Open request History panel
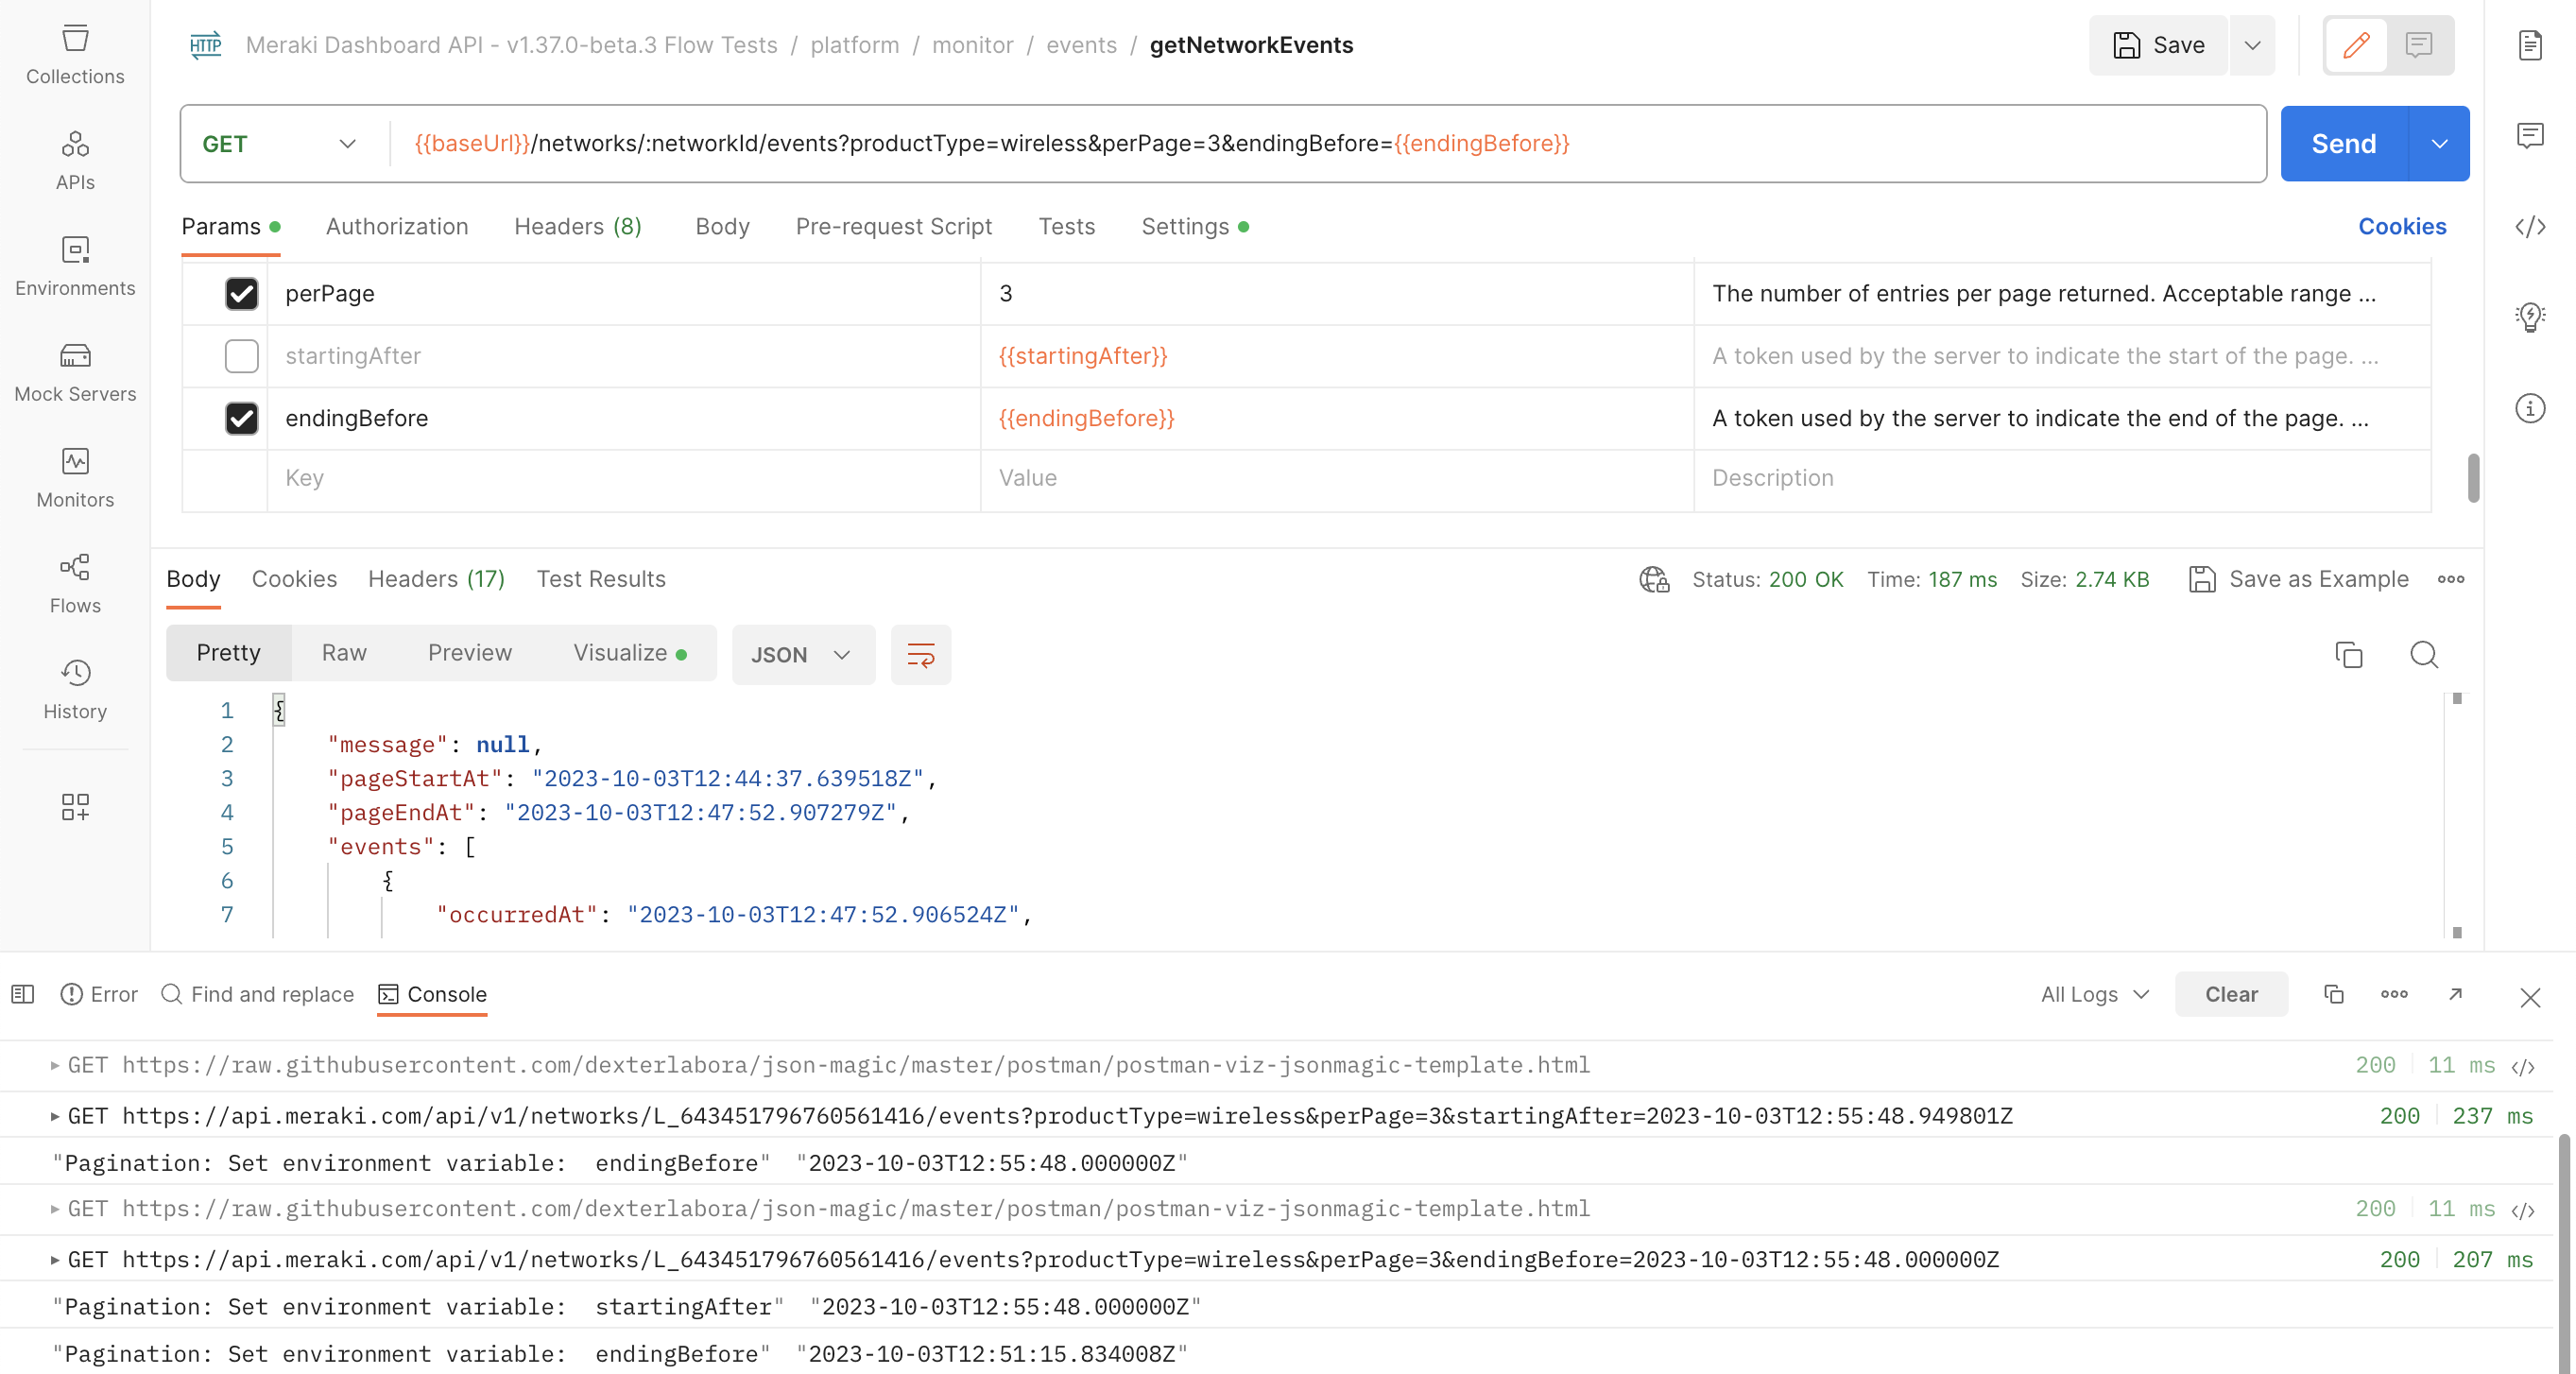2576x1374 pixels. (75, 688)
